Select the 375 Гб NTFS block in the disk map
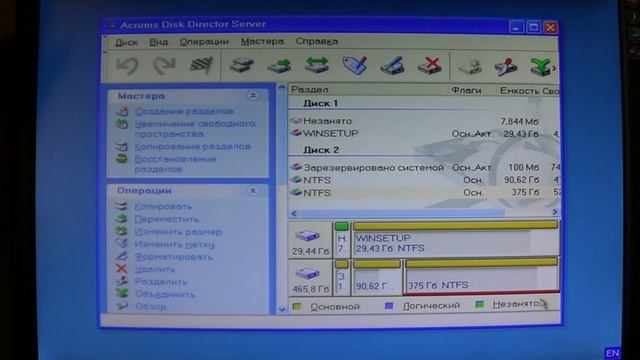The width and height of the screenshot is (640, 360). 481,276
